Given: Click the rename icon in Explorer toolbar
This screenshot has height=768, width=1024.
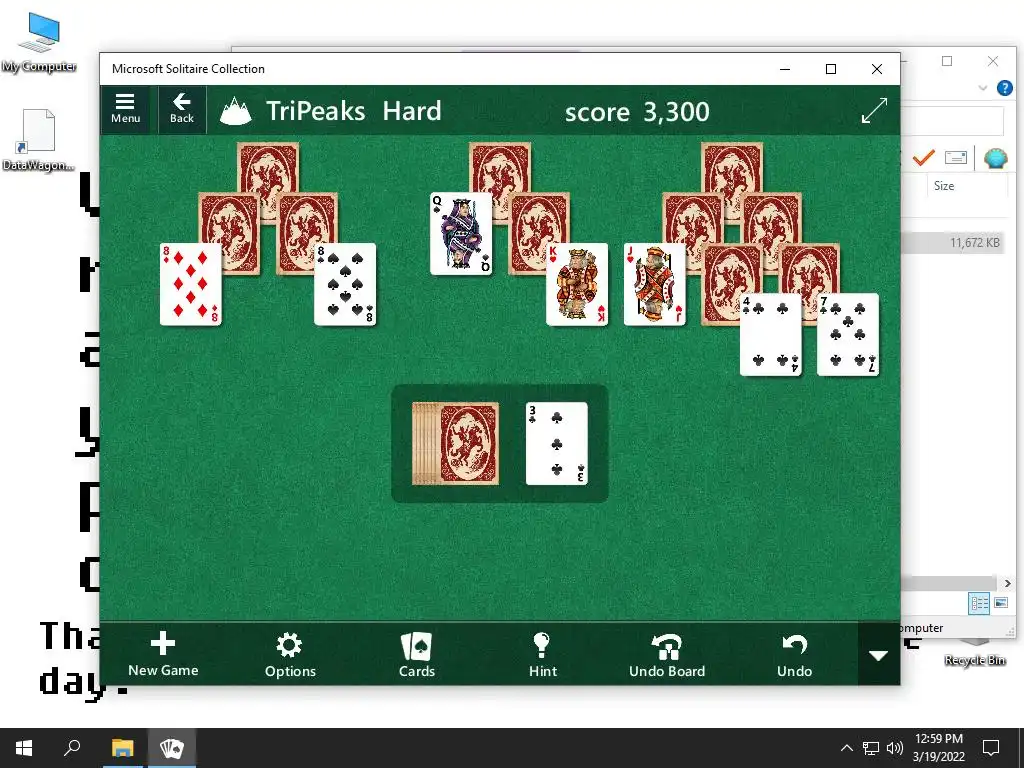Looking at the screenshot, I should [955, 157].
